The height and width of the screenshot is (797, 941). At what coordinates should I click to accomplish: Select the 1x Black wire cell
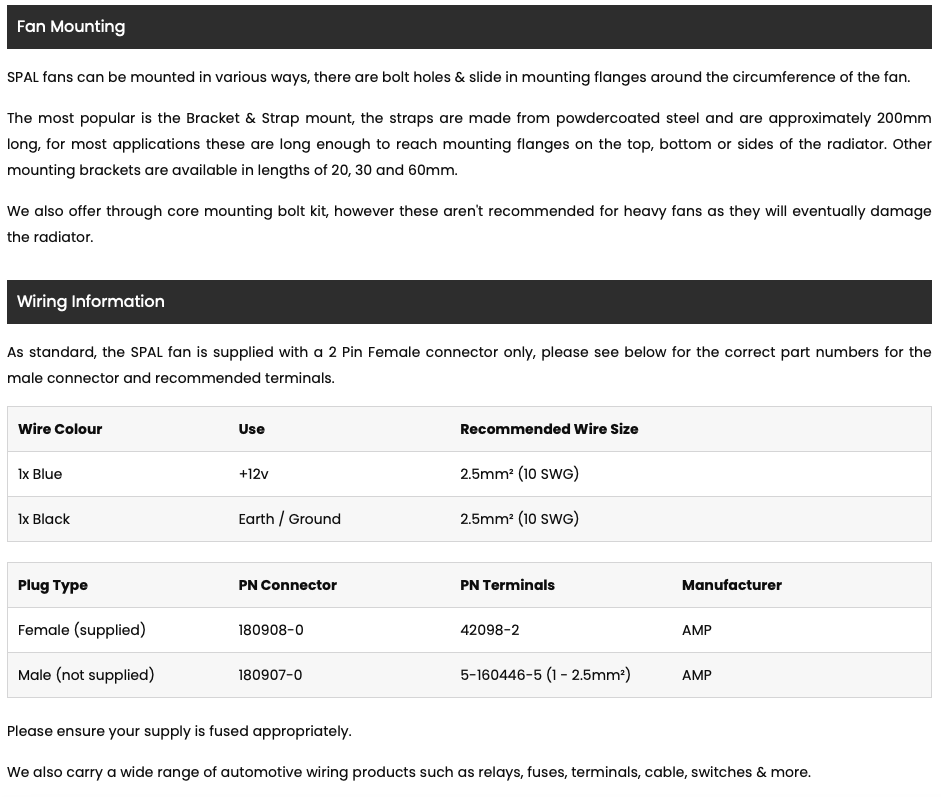point(44,519)
